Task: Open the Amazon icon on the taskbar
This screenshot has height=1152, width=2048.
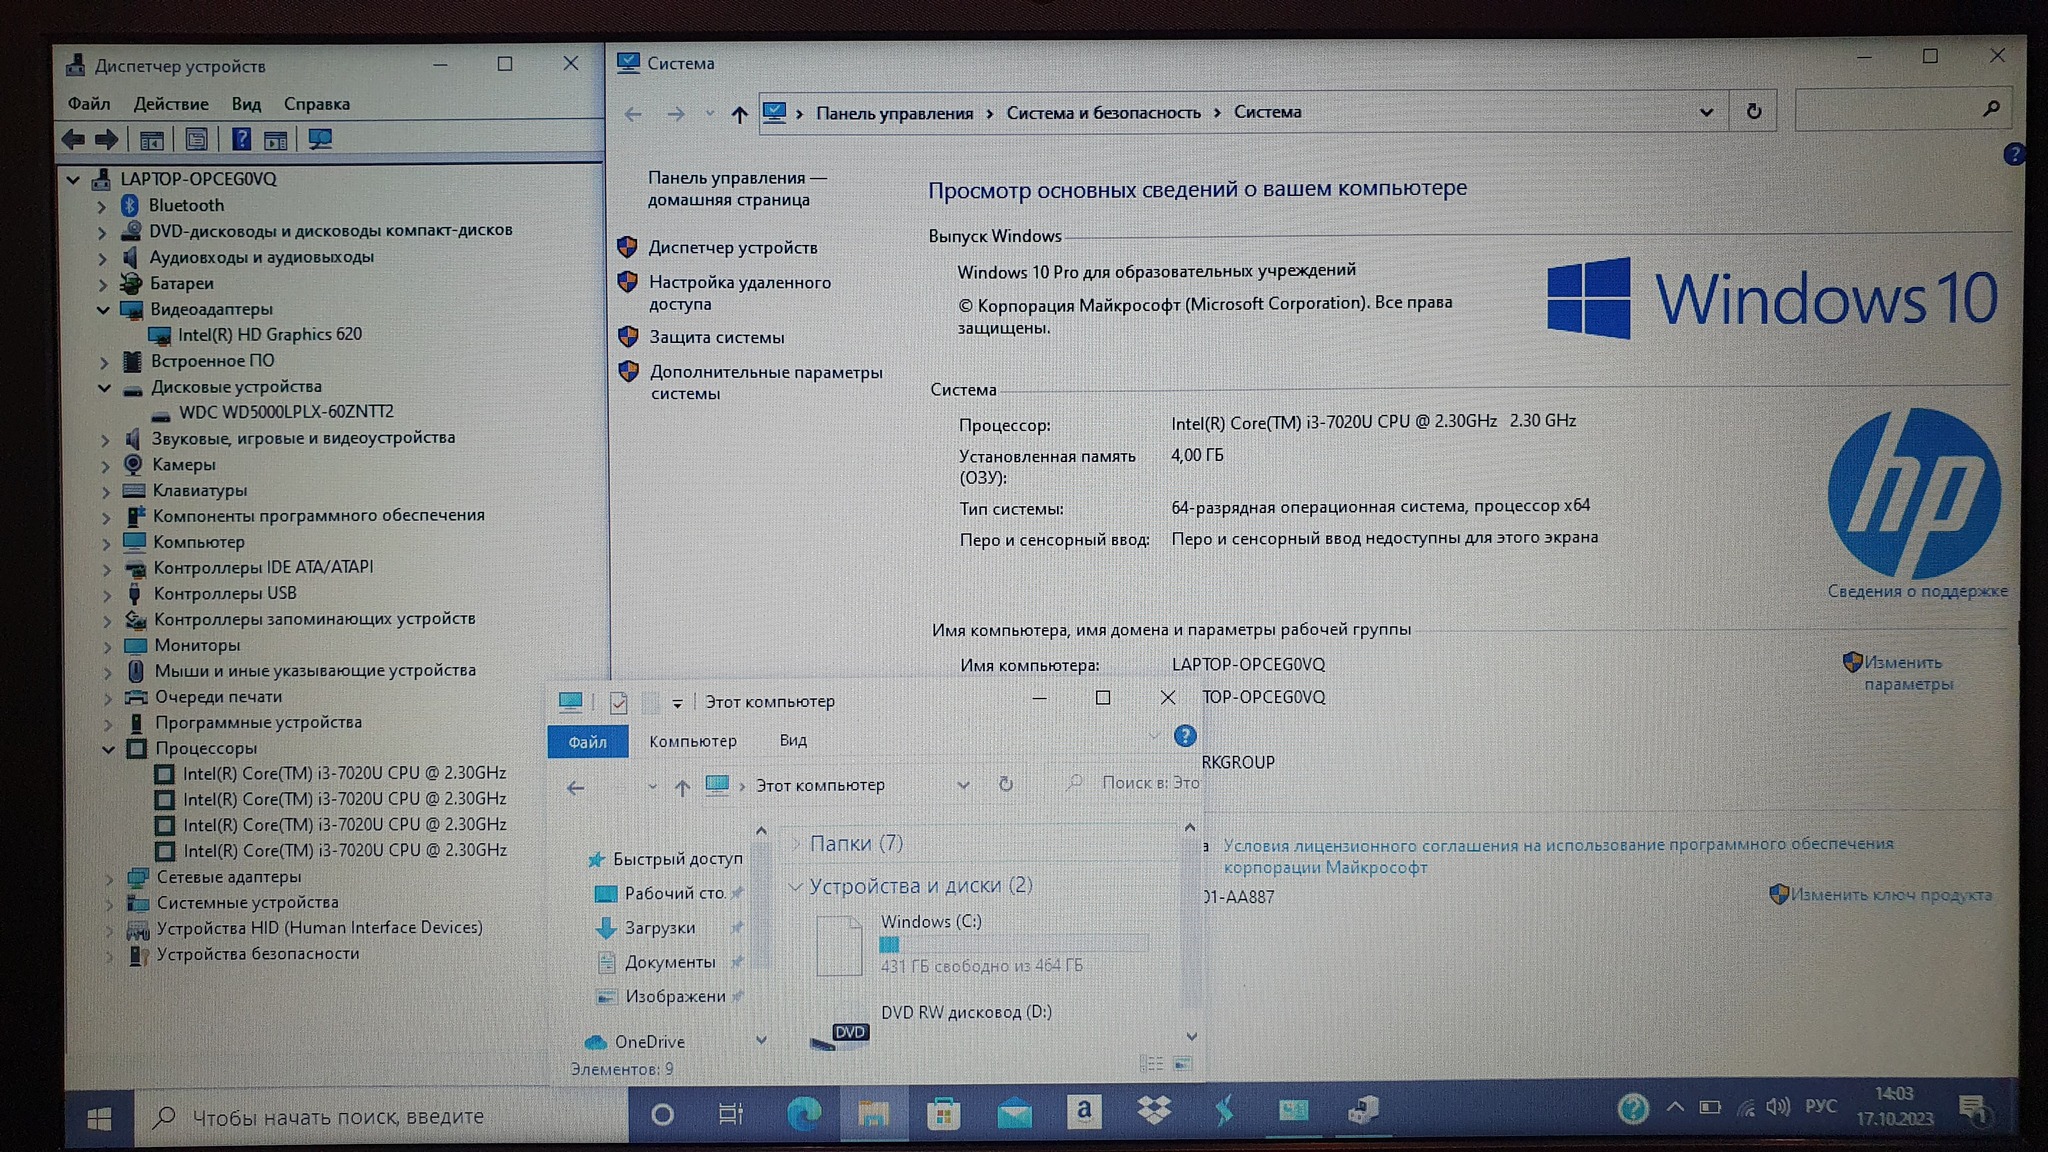Action: (x=1084, y=1111)
